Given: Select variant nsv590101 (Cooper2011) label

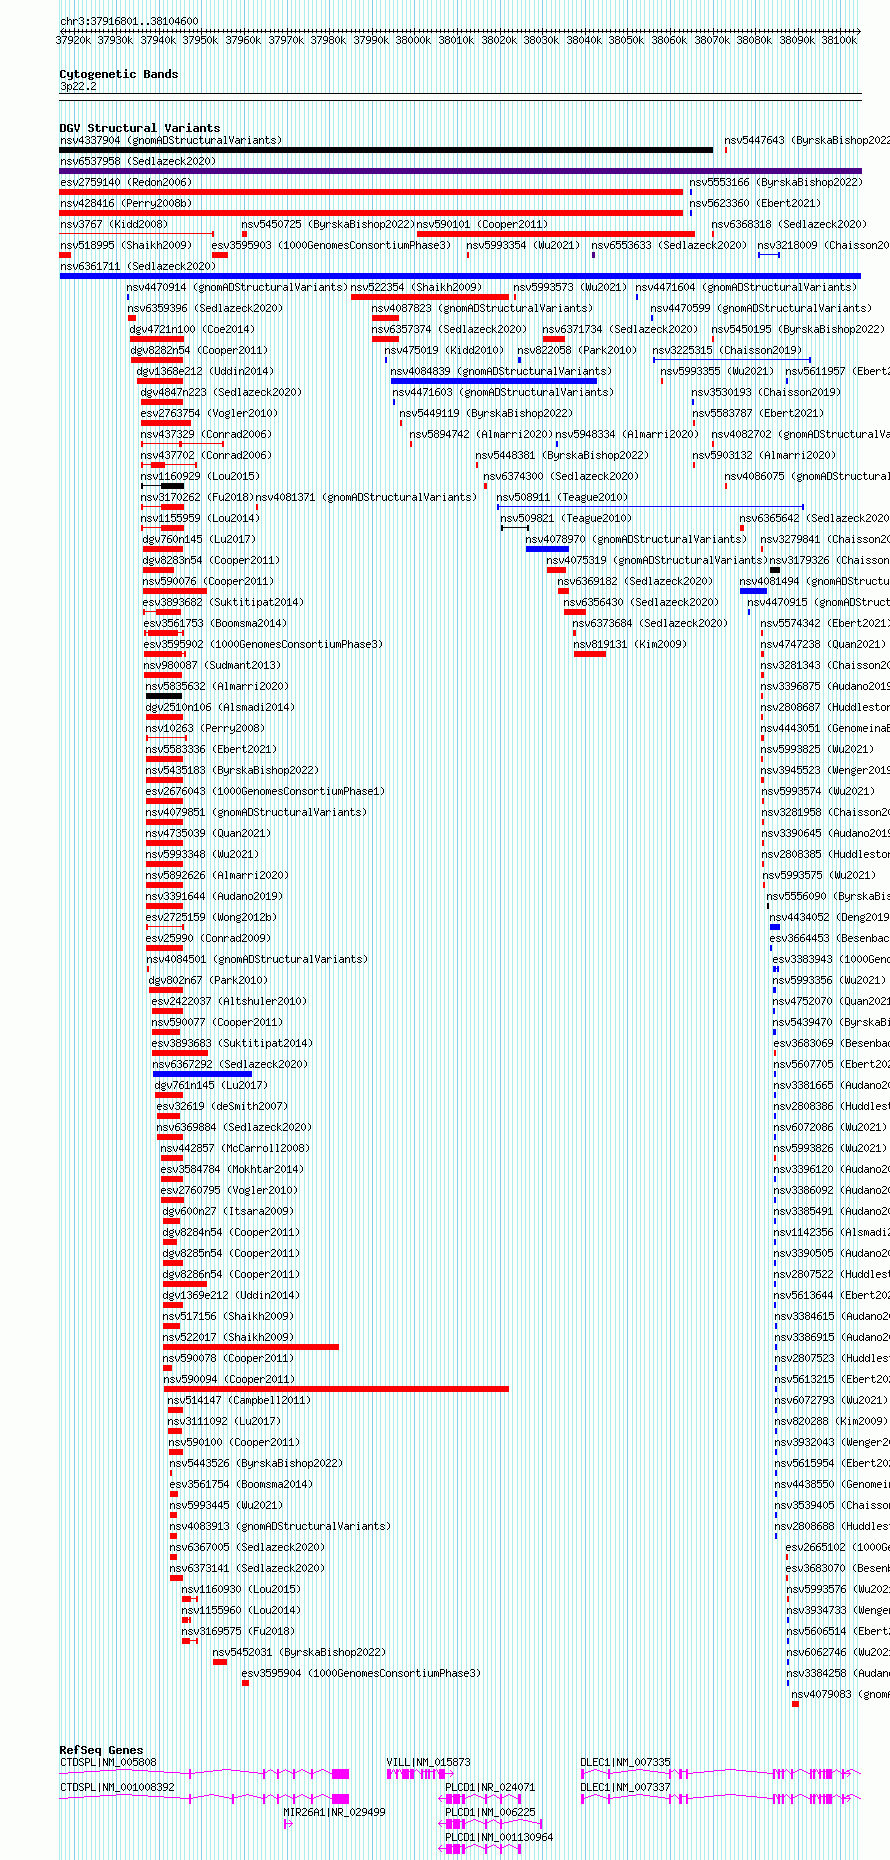Looking at the screenshot, I should [482, 224].
